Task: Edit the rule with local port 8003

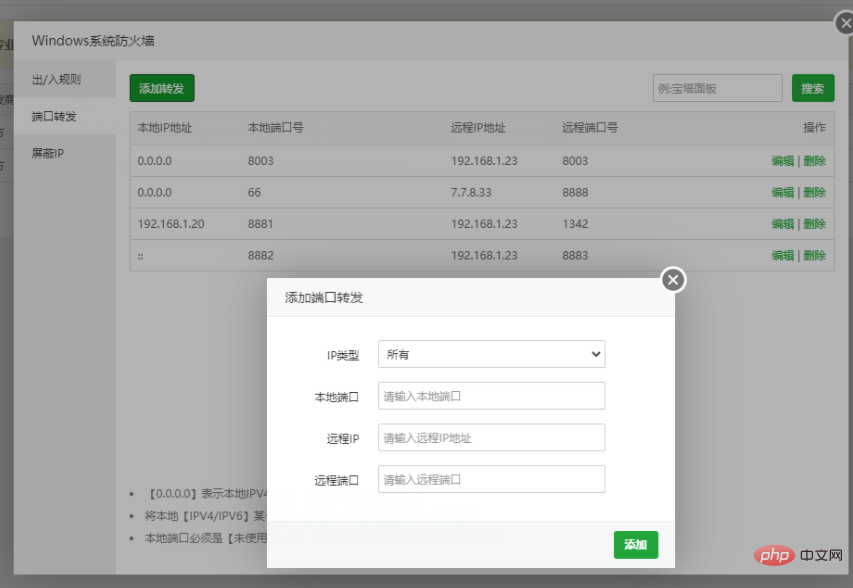Action: [x=783, y=161]
